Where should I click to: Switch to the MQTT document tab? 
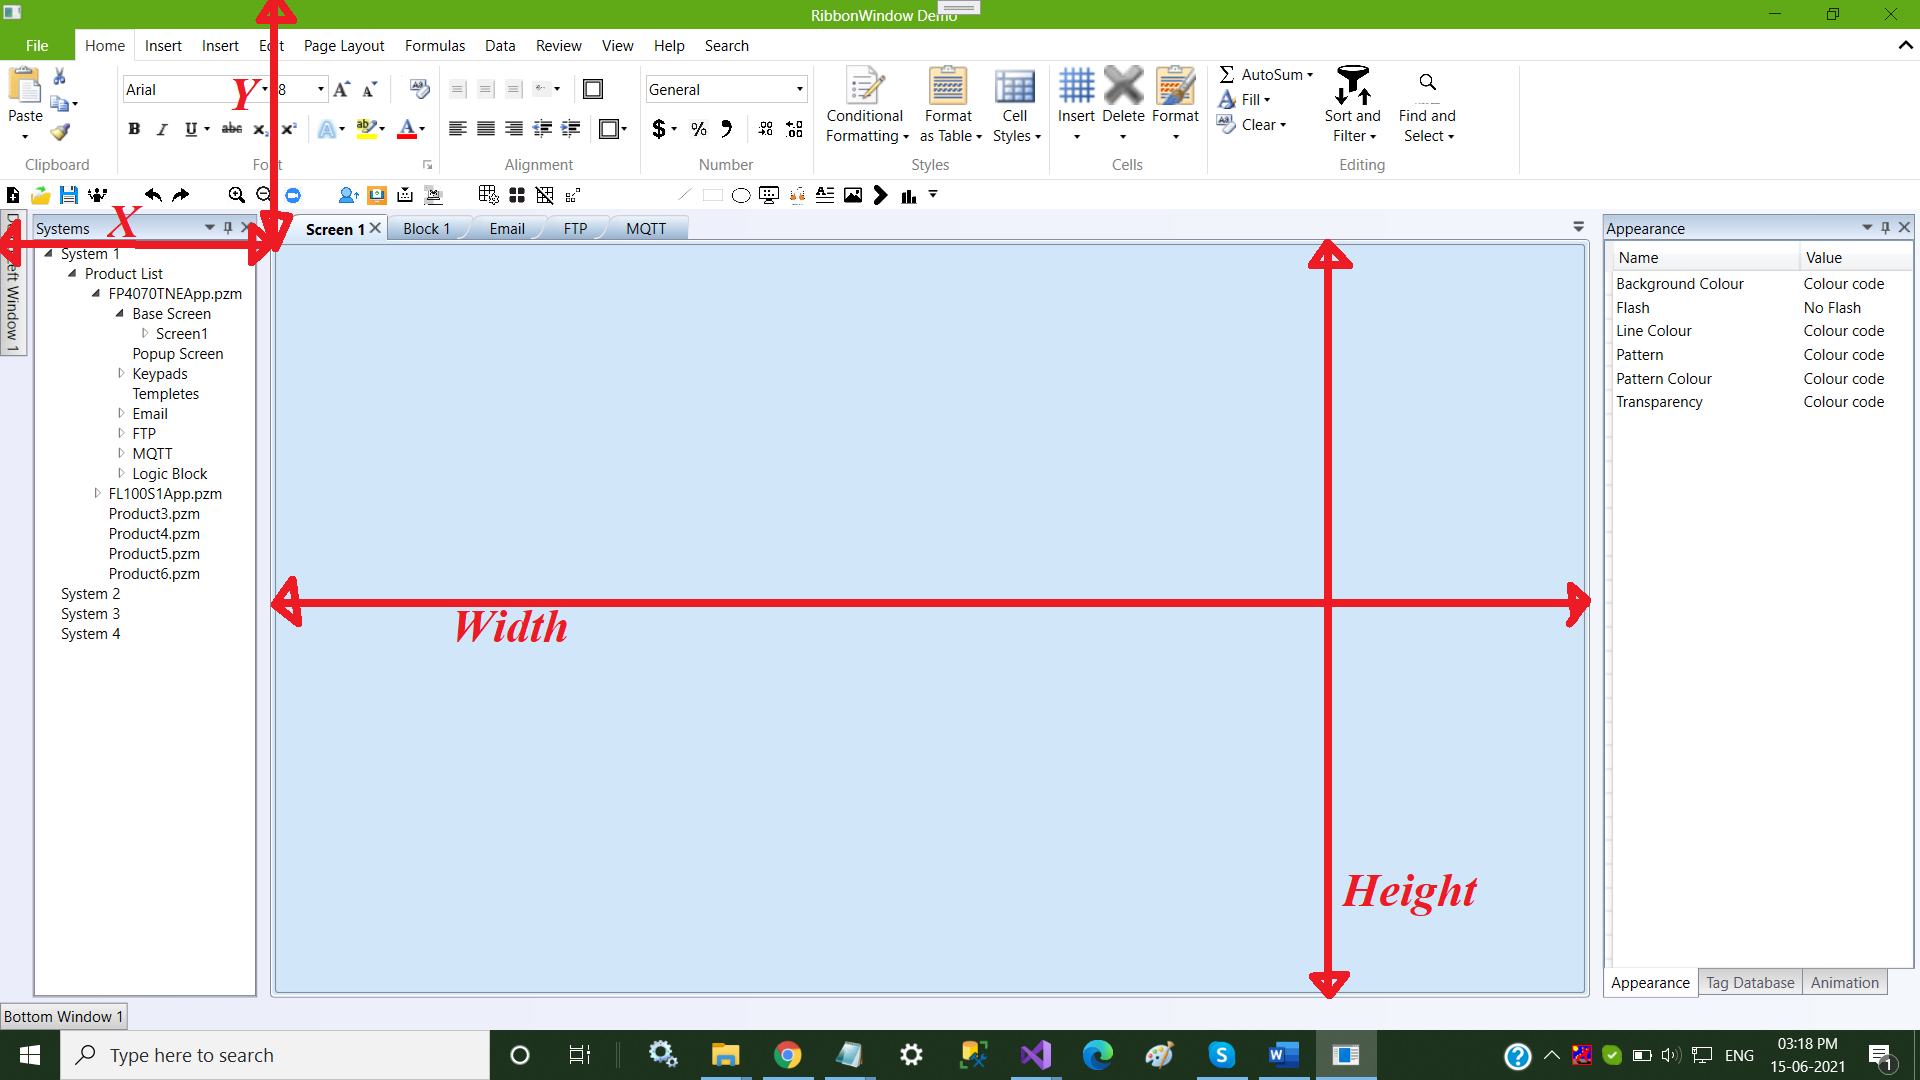(645, 229)
